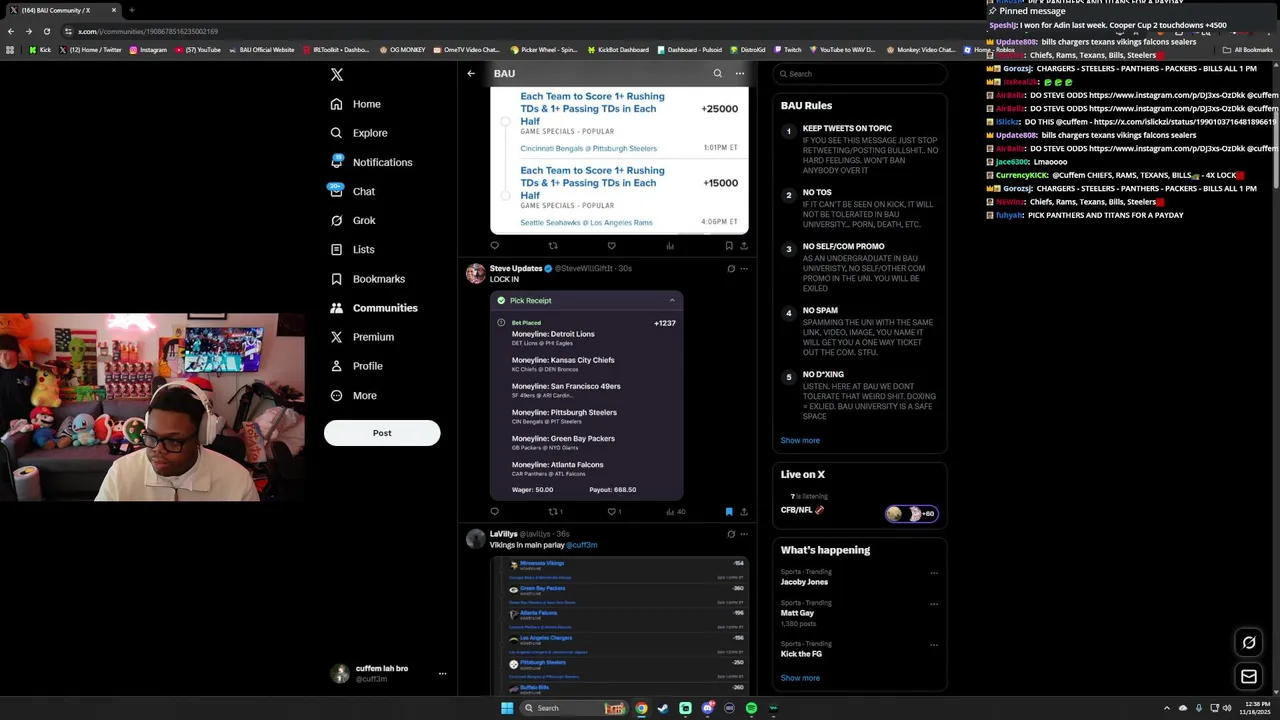Open the floating Grok button
Viewport: 1280px width, 720px height.
[1249, 642]
